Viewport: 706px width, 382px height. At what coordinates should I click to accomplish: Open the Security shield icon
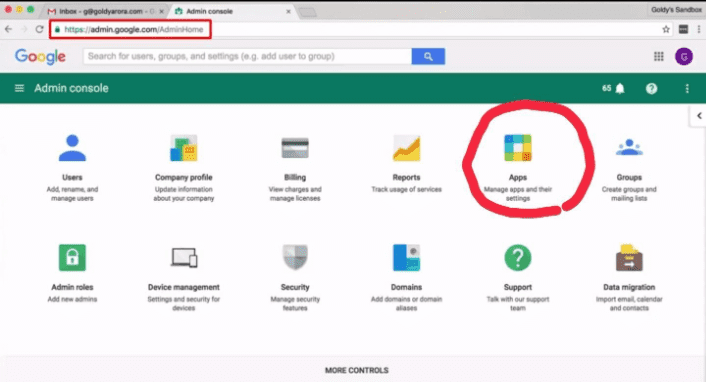295,258
